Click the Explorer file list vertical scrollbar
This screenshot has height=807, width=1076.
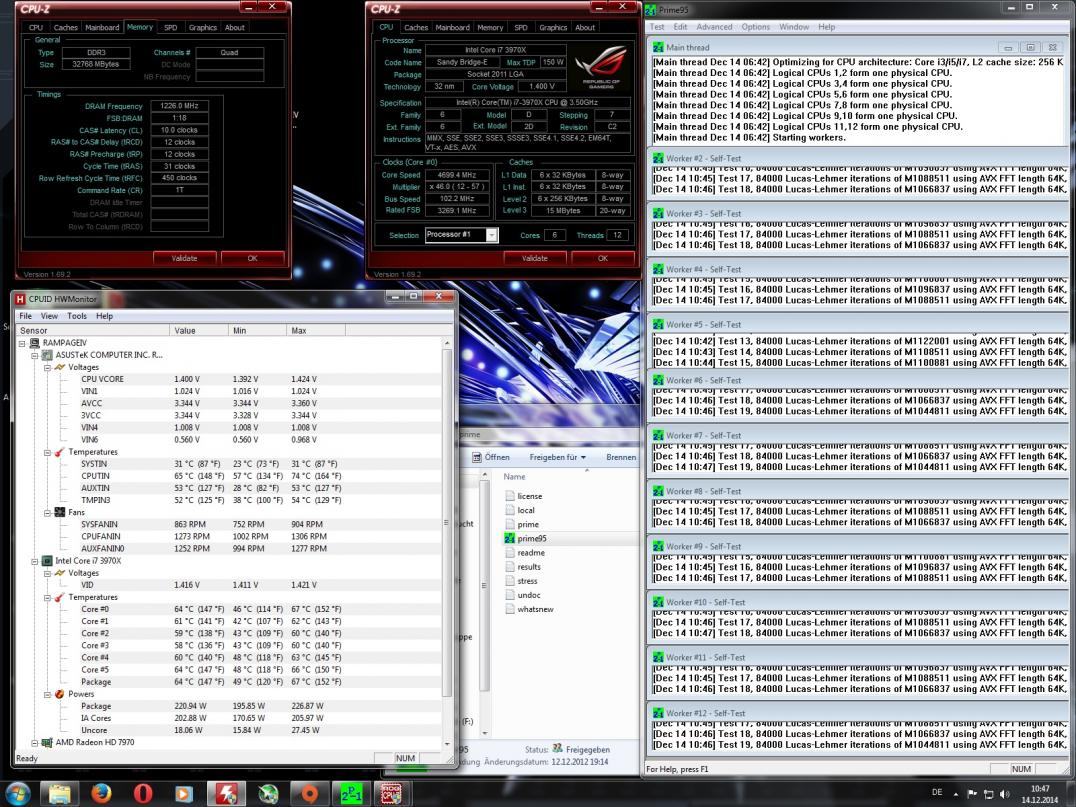tap(484, 603)
